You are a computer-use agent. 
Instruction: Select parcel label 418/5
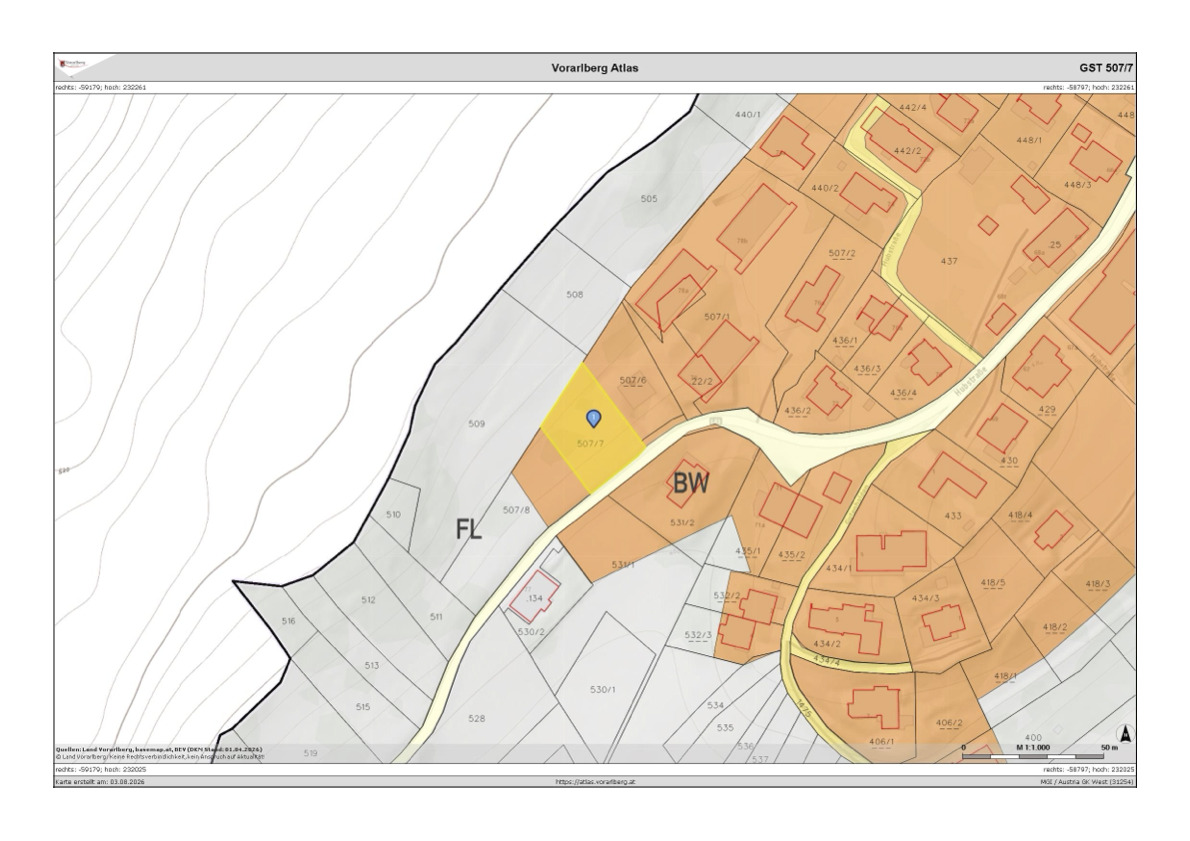click(993, 583)
